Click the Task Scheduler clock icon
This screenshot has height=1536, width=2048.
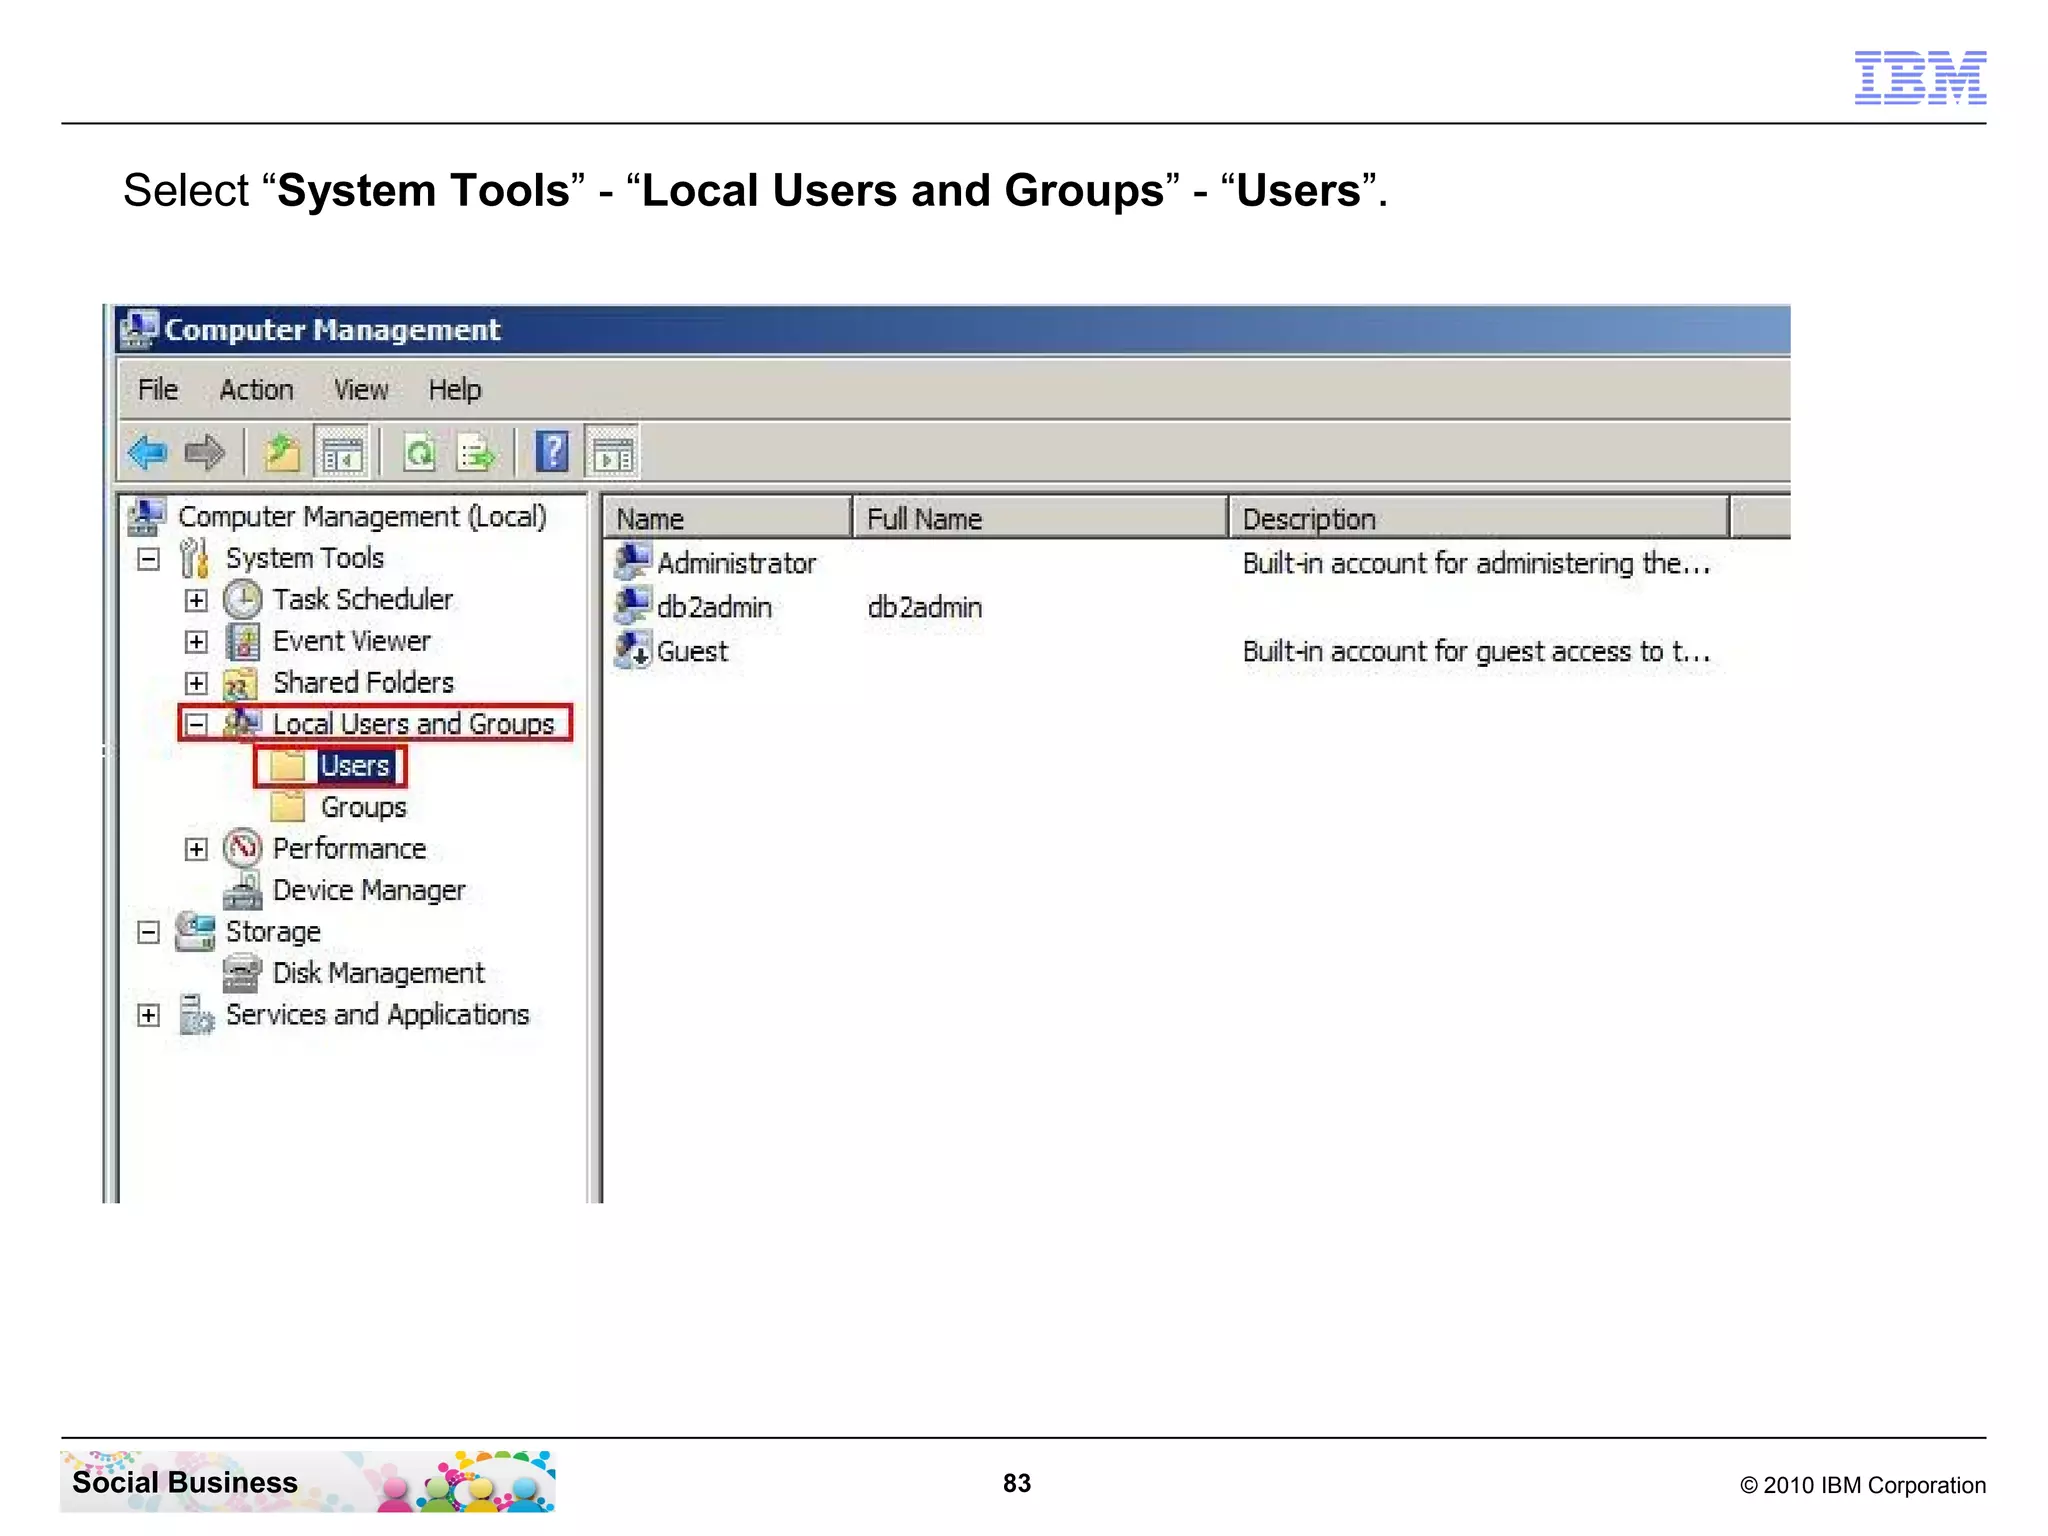click(242, 600)
